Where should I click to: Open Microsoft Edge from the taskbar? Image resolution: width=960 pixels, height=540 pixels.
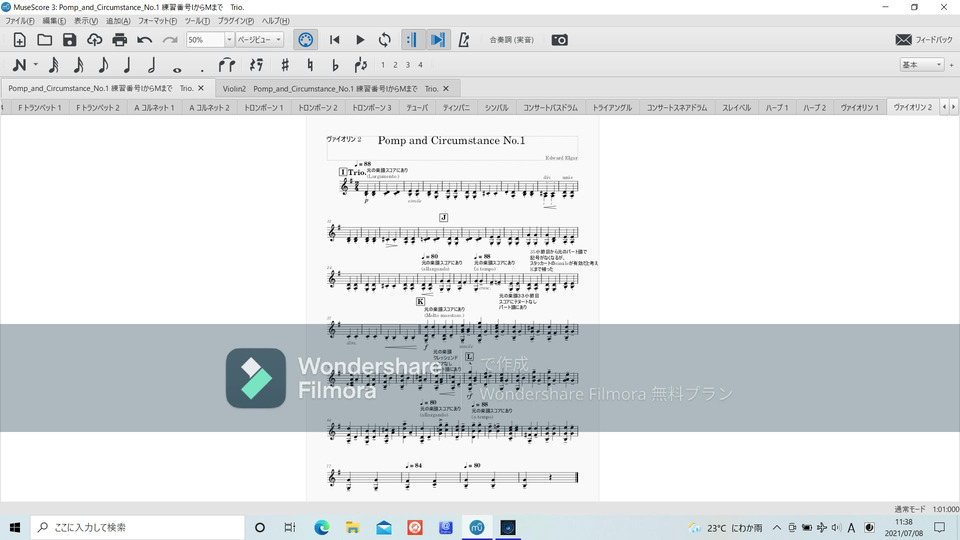pyautogui.click(x=321, y=527)
